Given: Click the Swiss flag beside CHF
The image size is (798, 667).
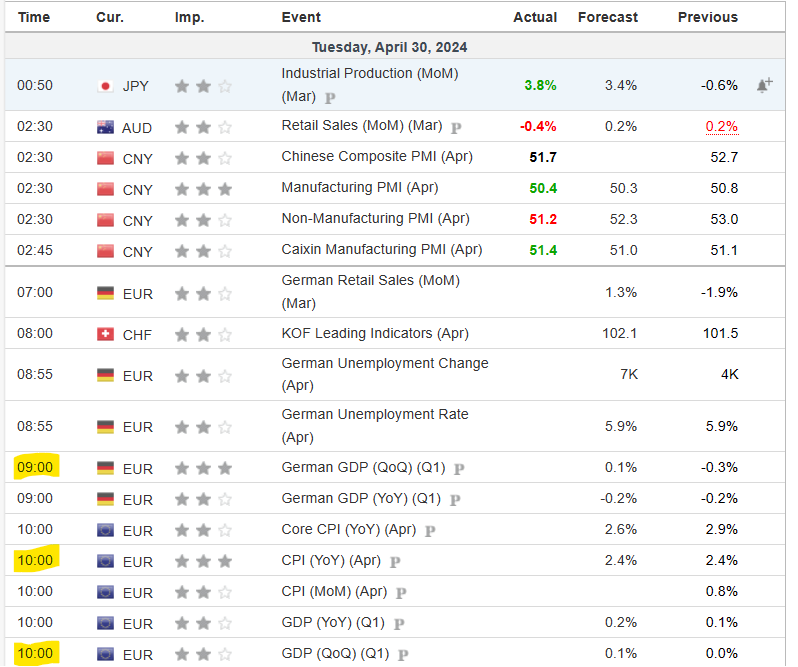Looking at the screenshot, I should [x=105, y=335].
